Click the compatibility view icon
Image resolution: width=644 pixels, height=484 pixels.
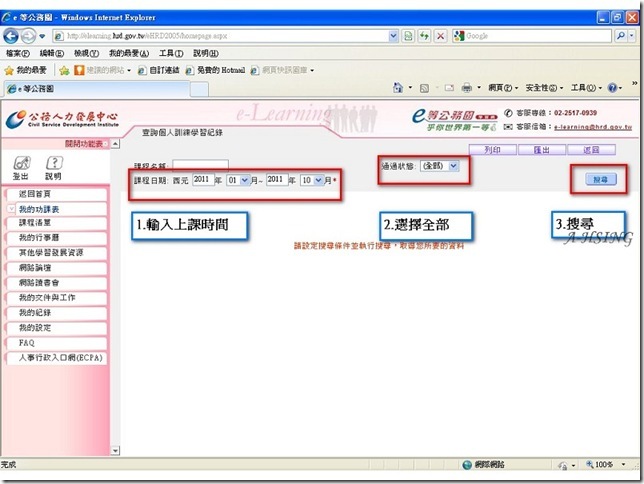click(408, 36)
